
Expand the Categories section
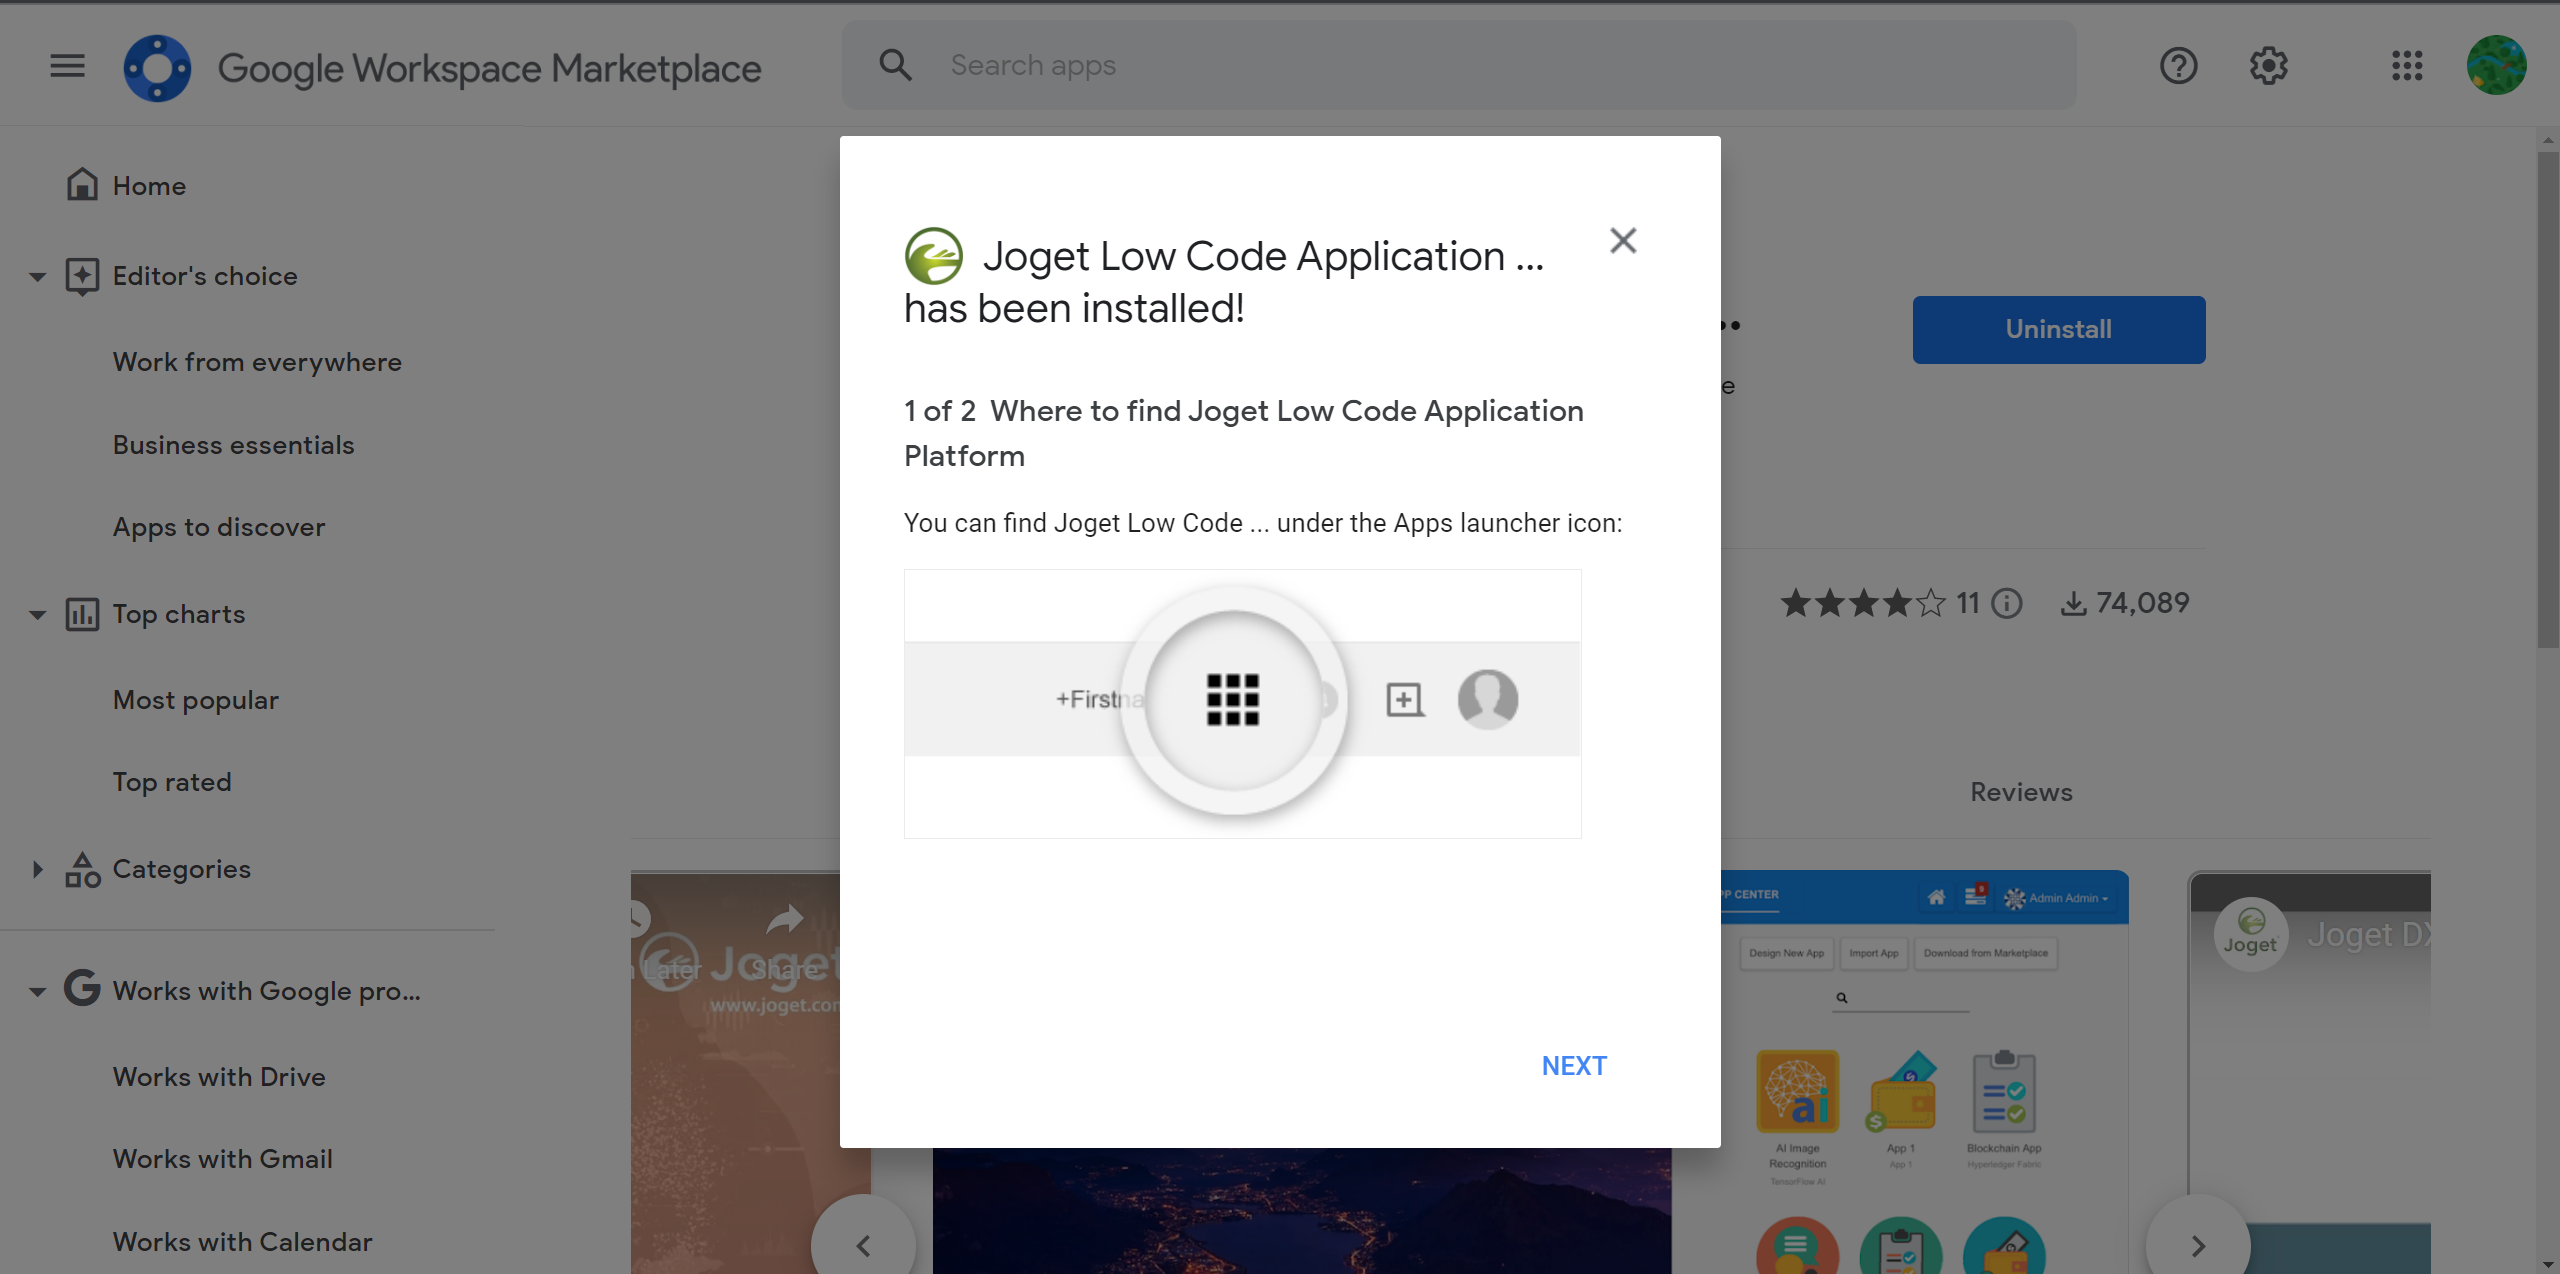coord(38,869)
